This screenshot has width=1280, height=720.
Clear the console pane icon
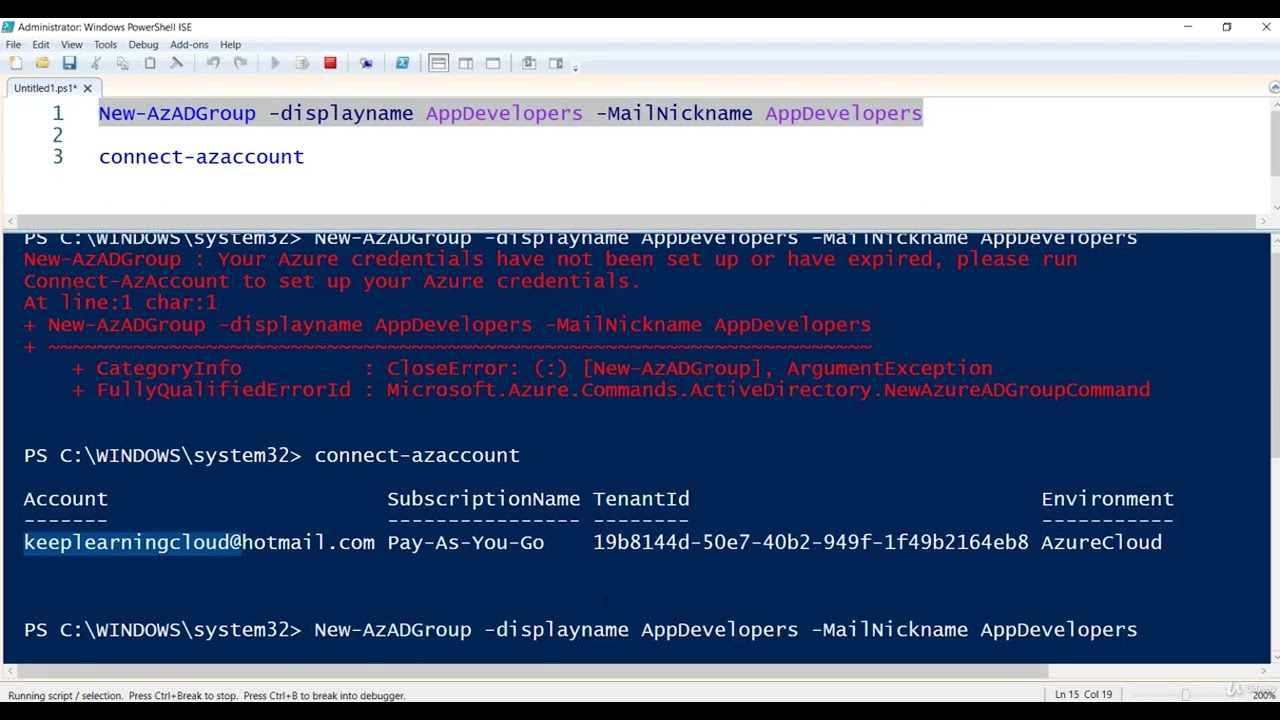pos(177,63)
